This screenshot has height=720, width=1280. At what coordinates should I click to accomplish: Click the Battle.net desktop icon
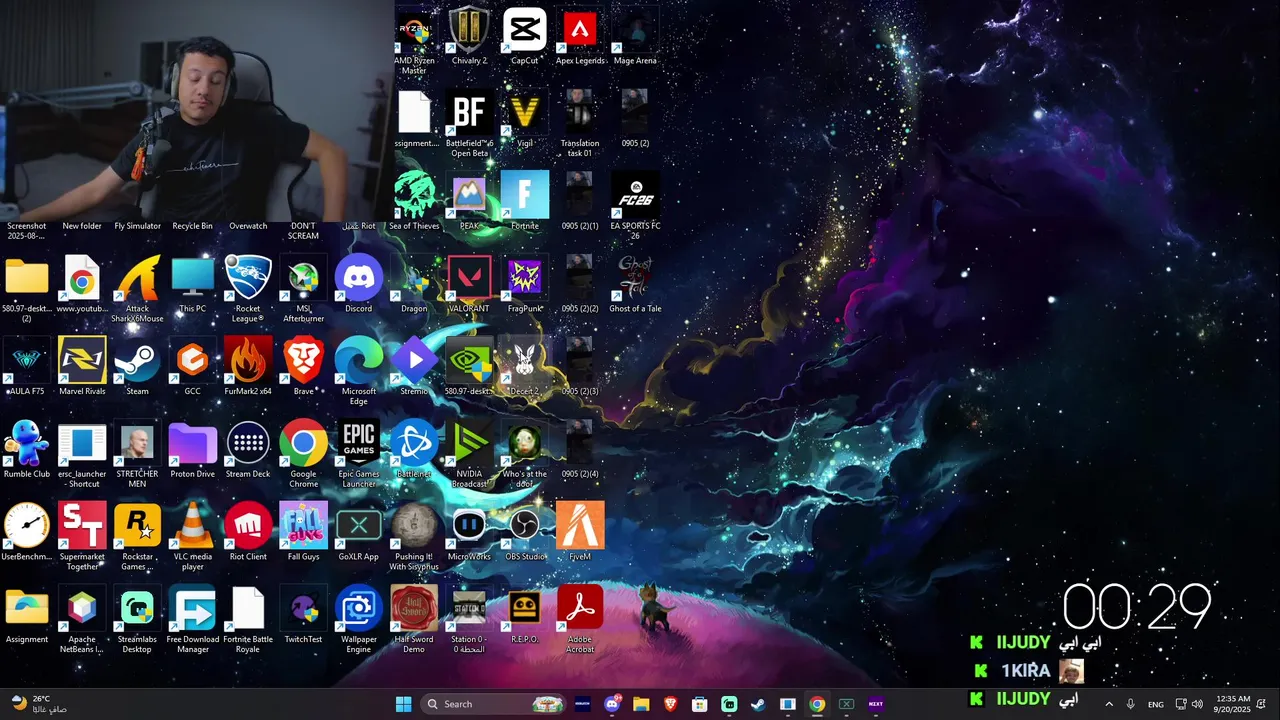414,444
